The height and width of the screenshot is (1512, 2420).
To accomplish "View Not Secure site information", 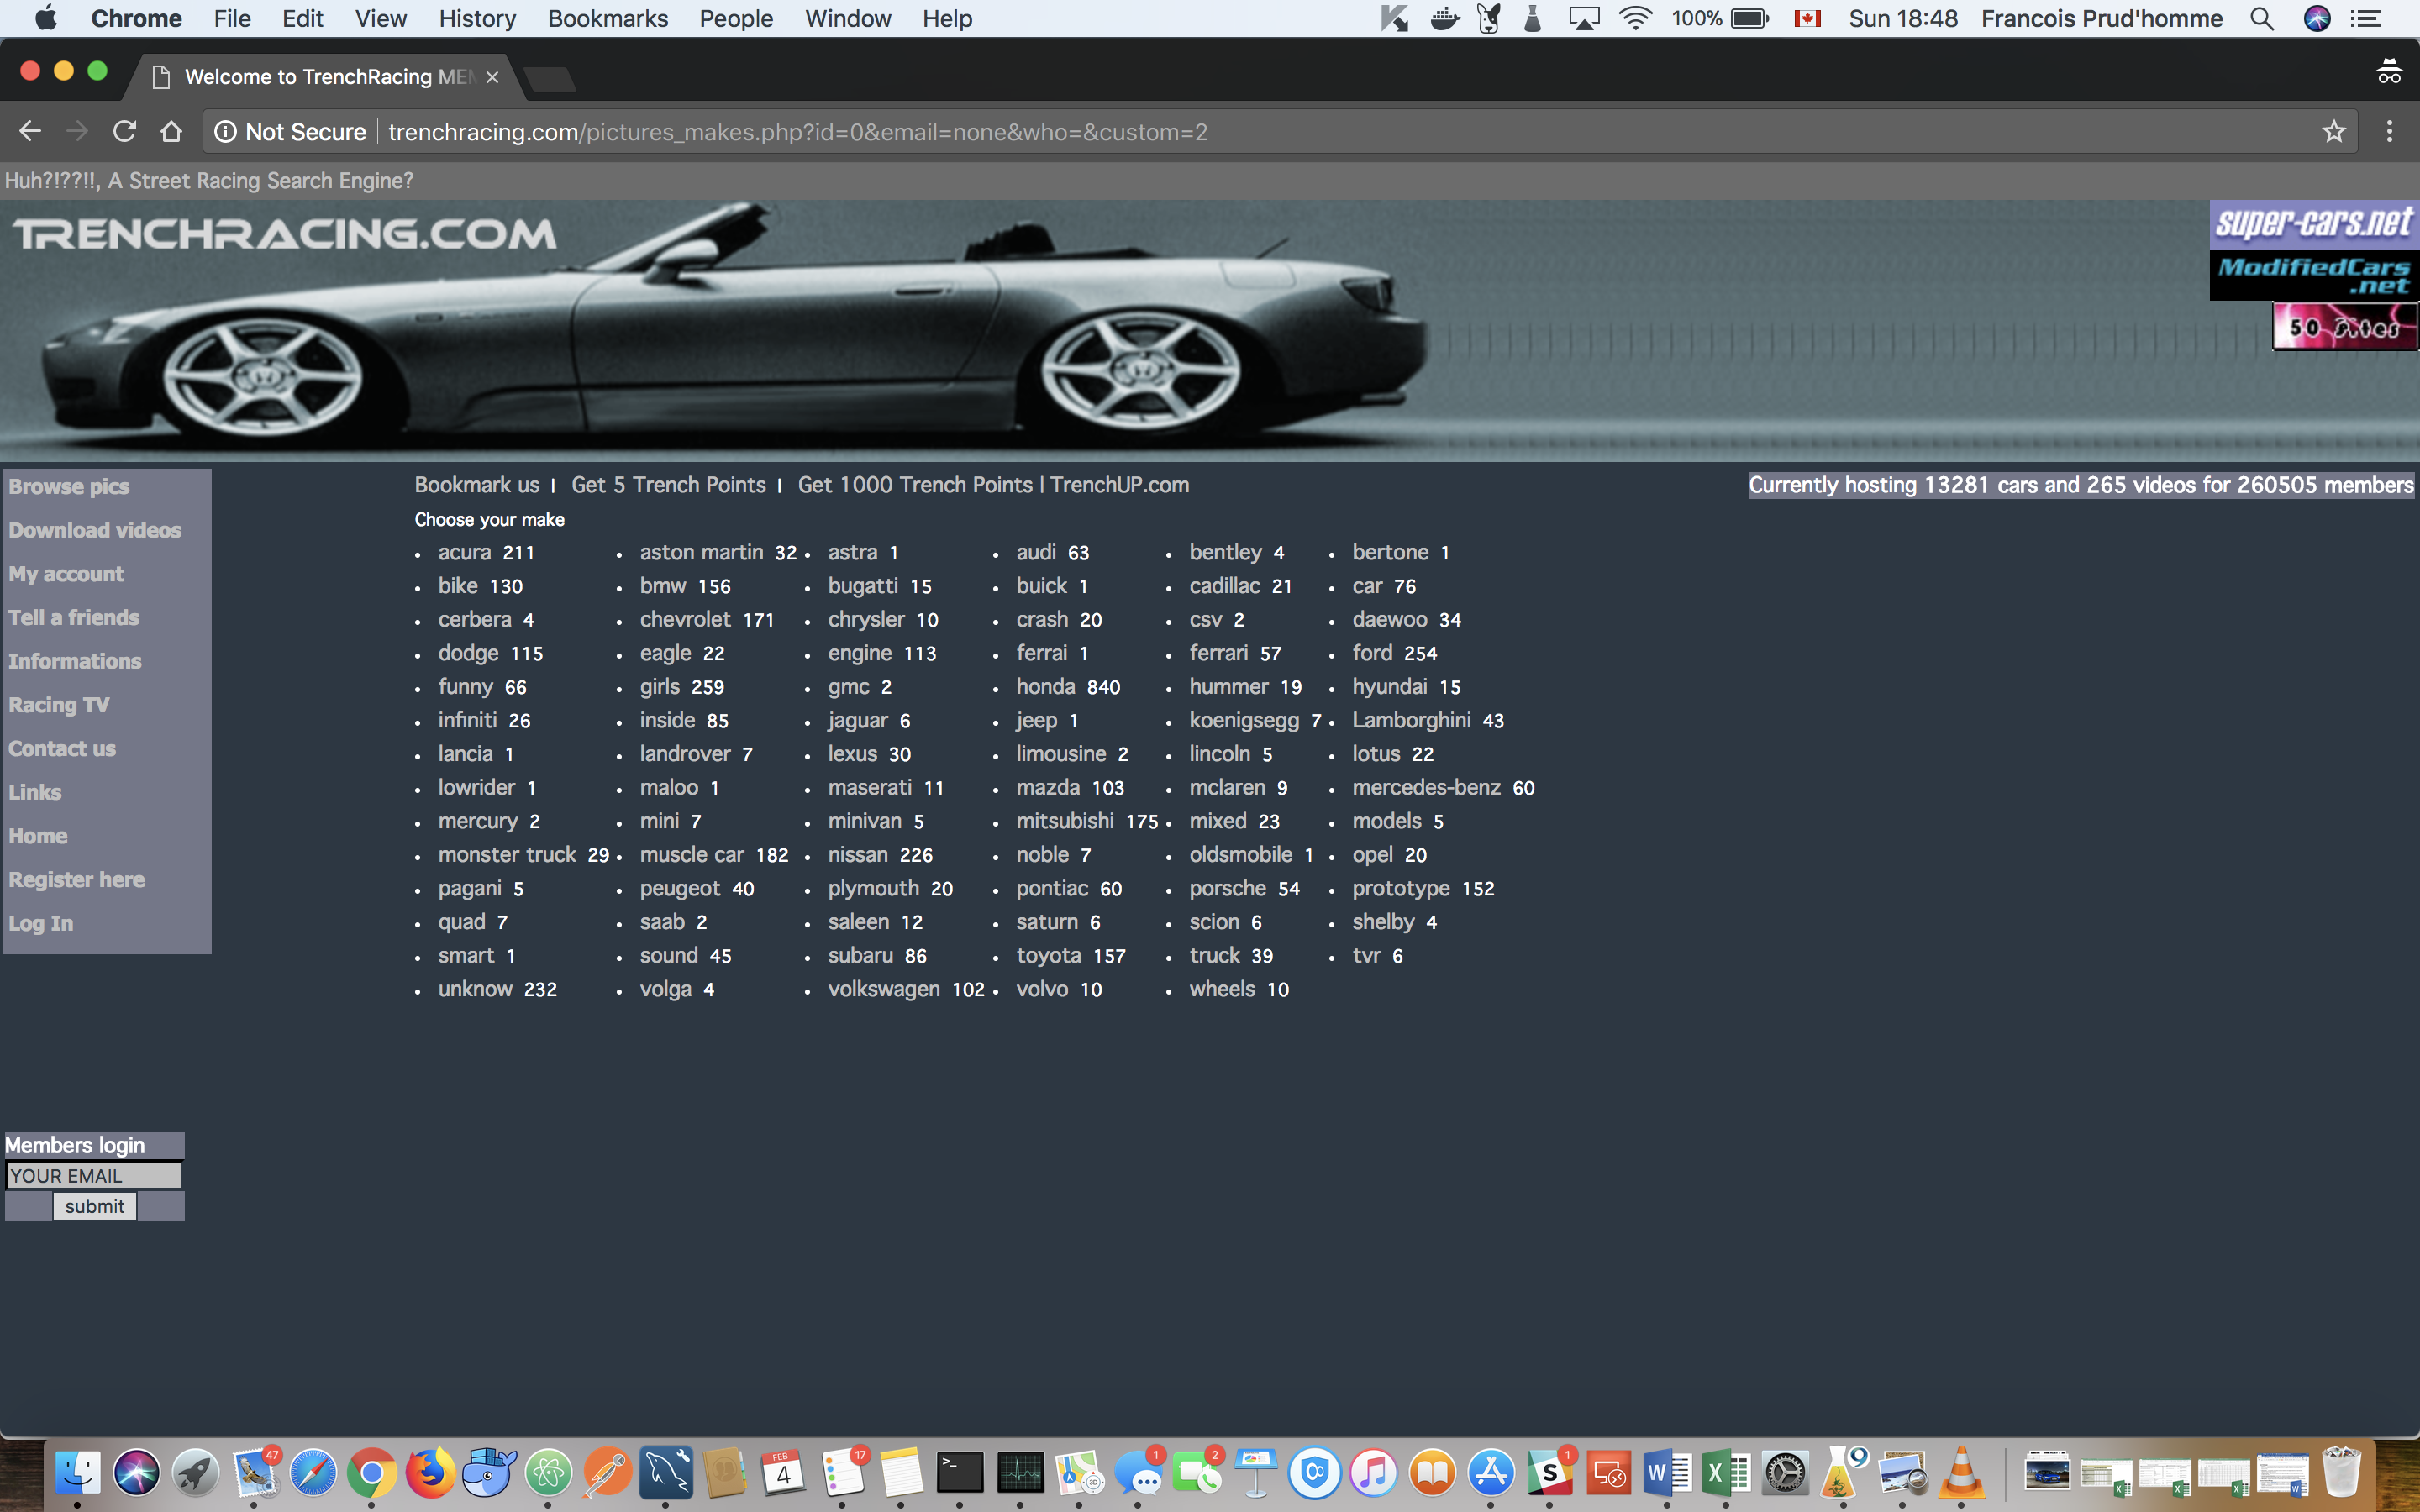I will click(x=291, y=132).
